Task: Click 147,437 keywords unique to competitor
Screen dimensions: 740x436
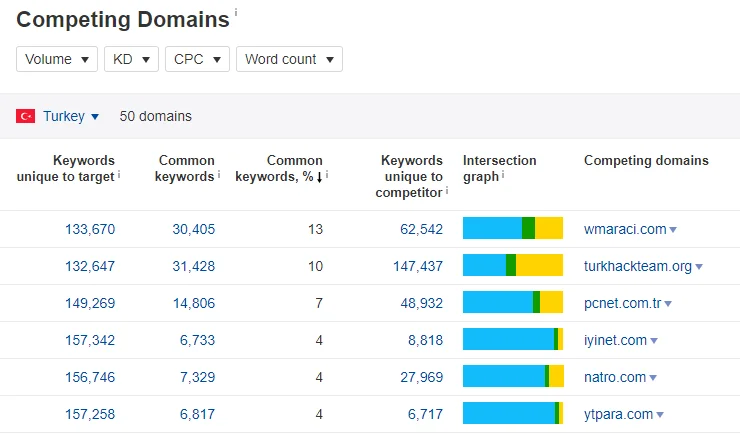Action: 412,266
